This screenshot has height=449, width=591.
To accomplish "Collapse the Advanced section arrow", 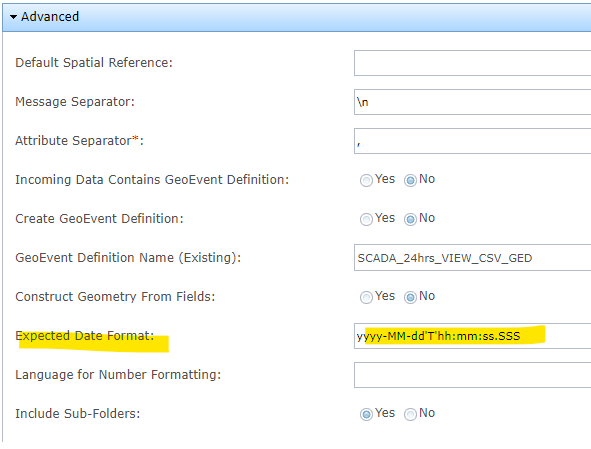I will point(13,17).
